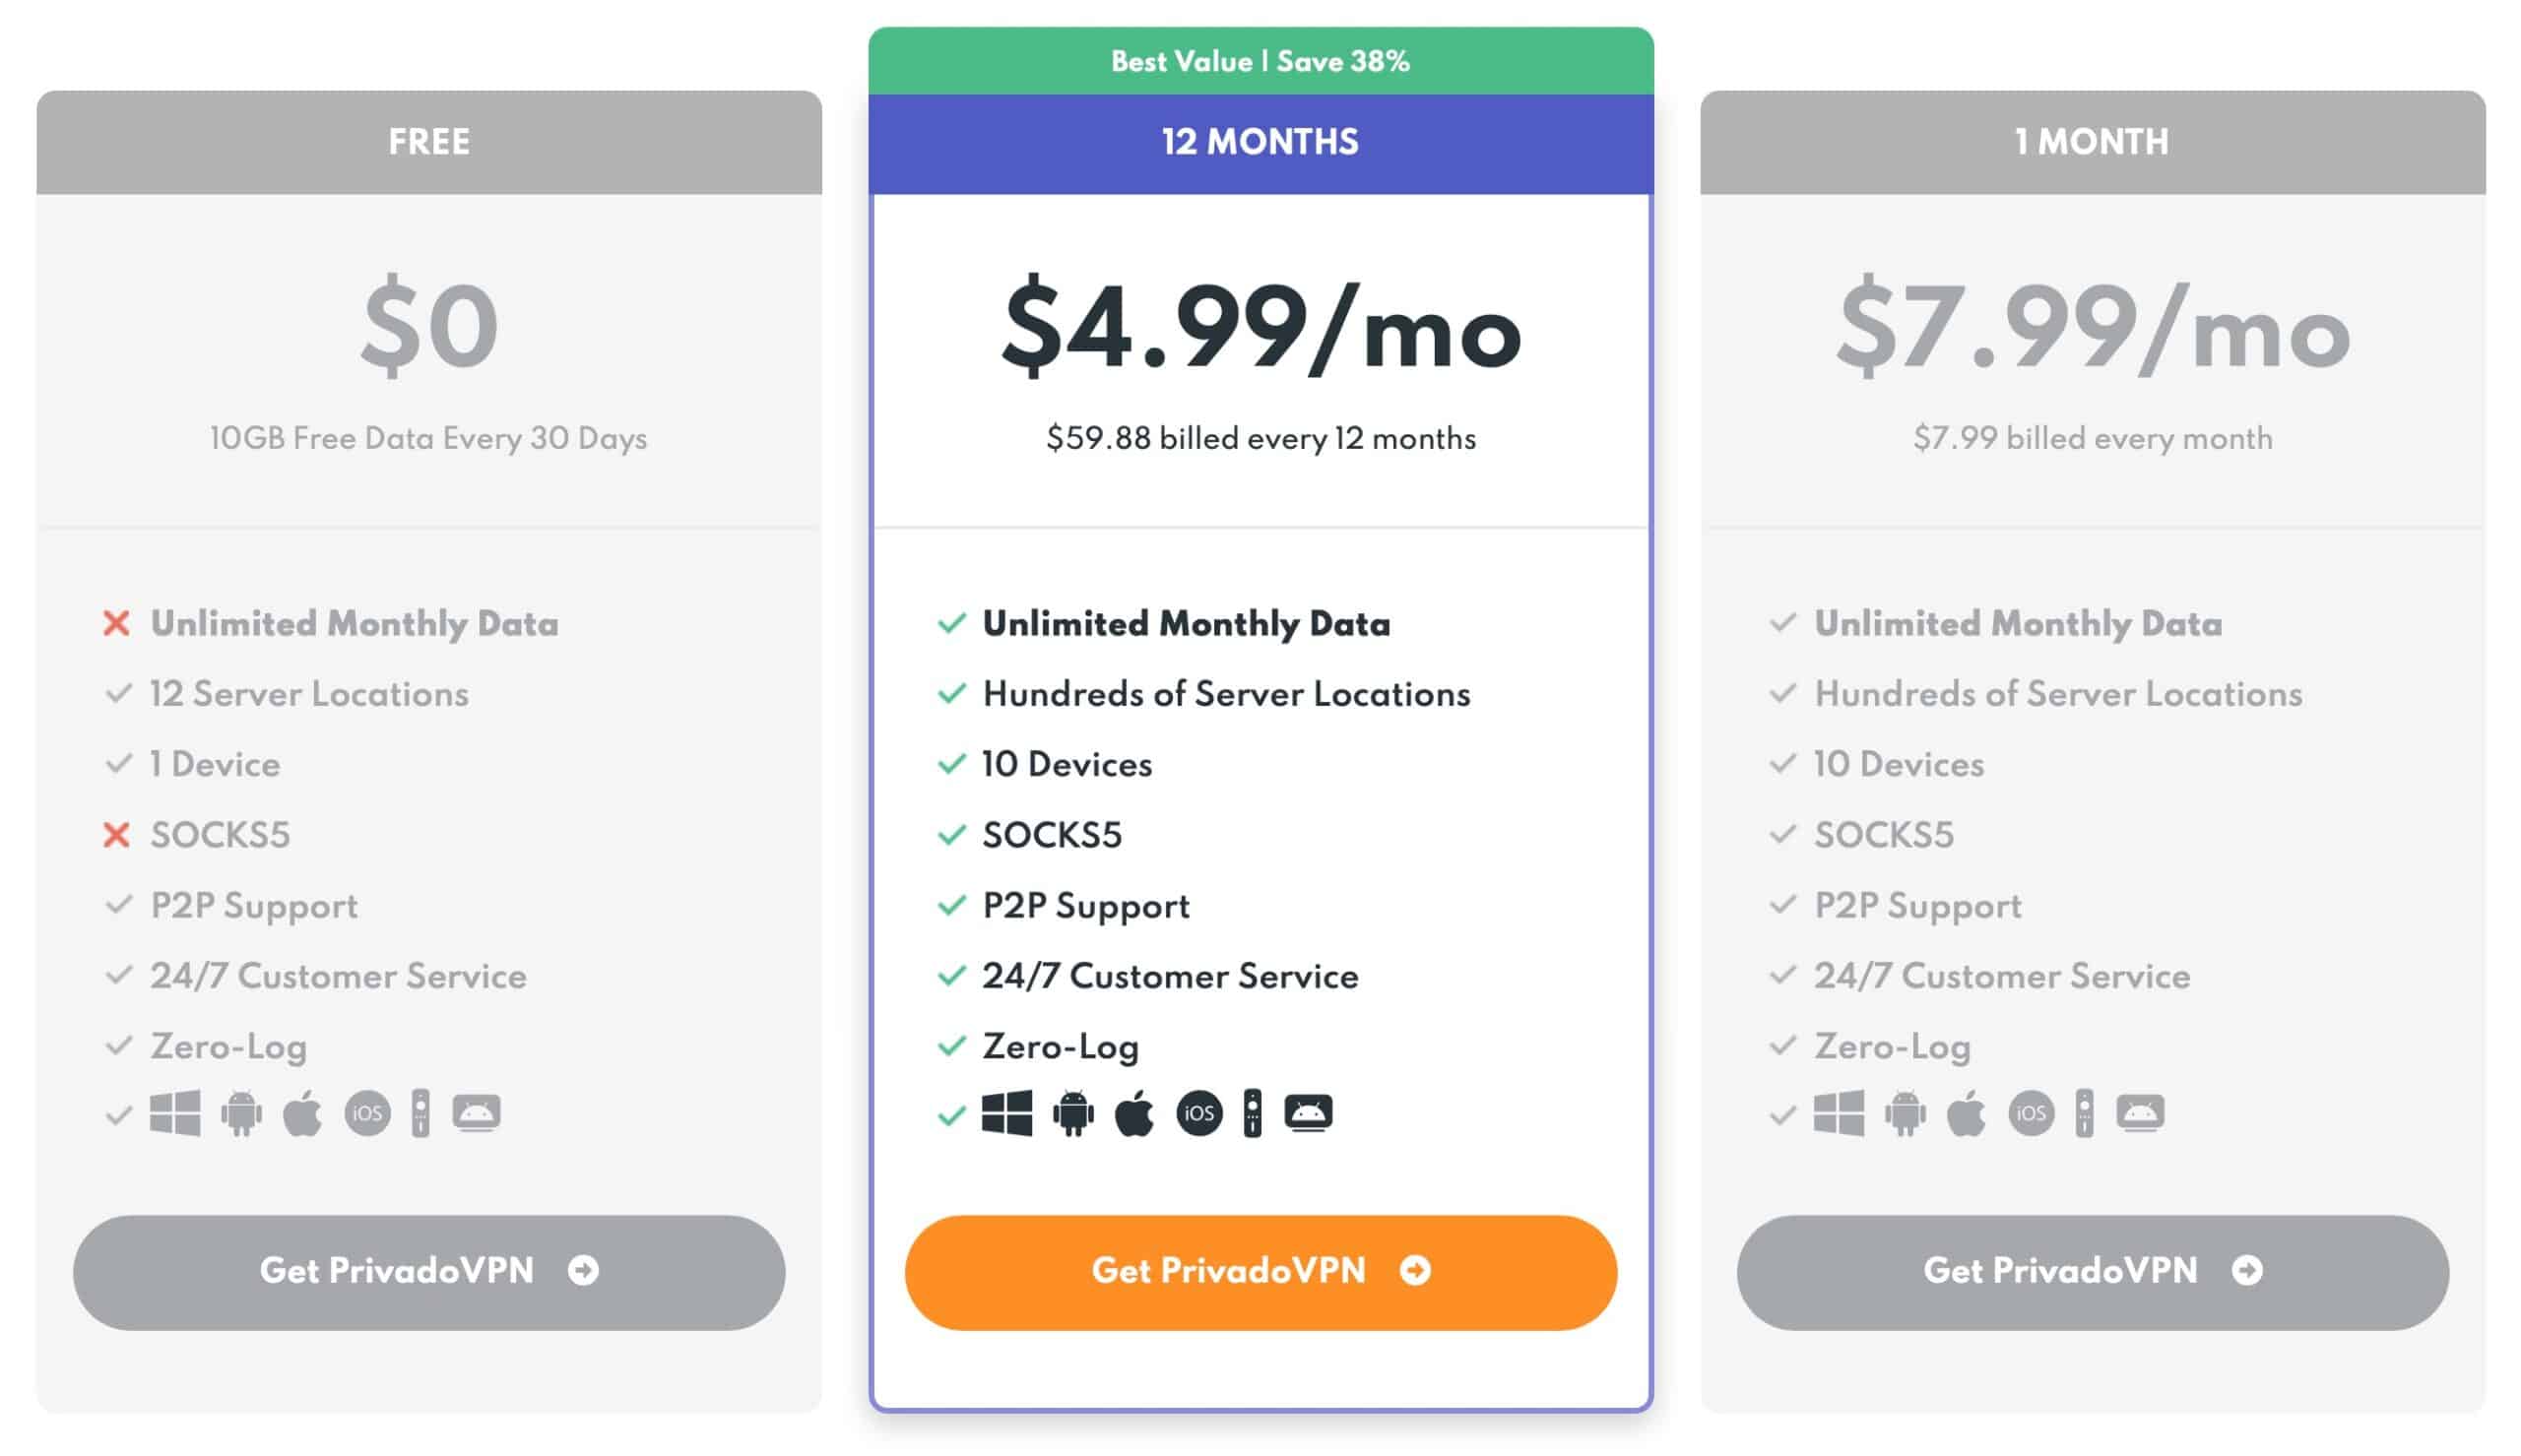Image resolution: width=2521 pixels, height=1456 pixels.
Task: Click the $4.99/mo price text
Action: pyautogui.click(x=1261, y=328)
